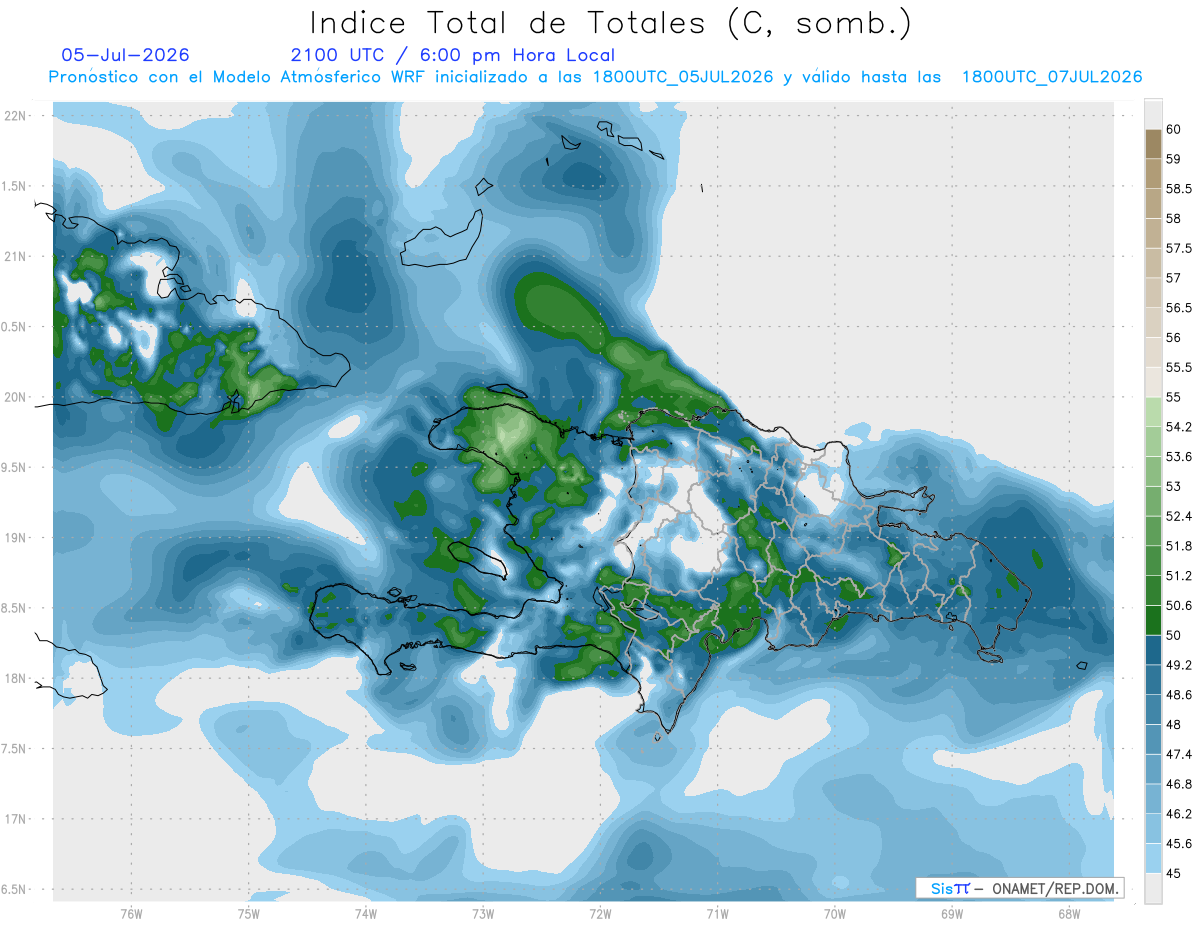Viewport: 1200px width, 927px height.
Task: Click the longitude axis label '69W'
Action: click(x=952, y=914)
